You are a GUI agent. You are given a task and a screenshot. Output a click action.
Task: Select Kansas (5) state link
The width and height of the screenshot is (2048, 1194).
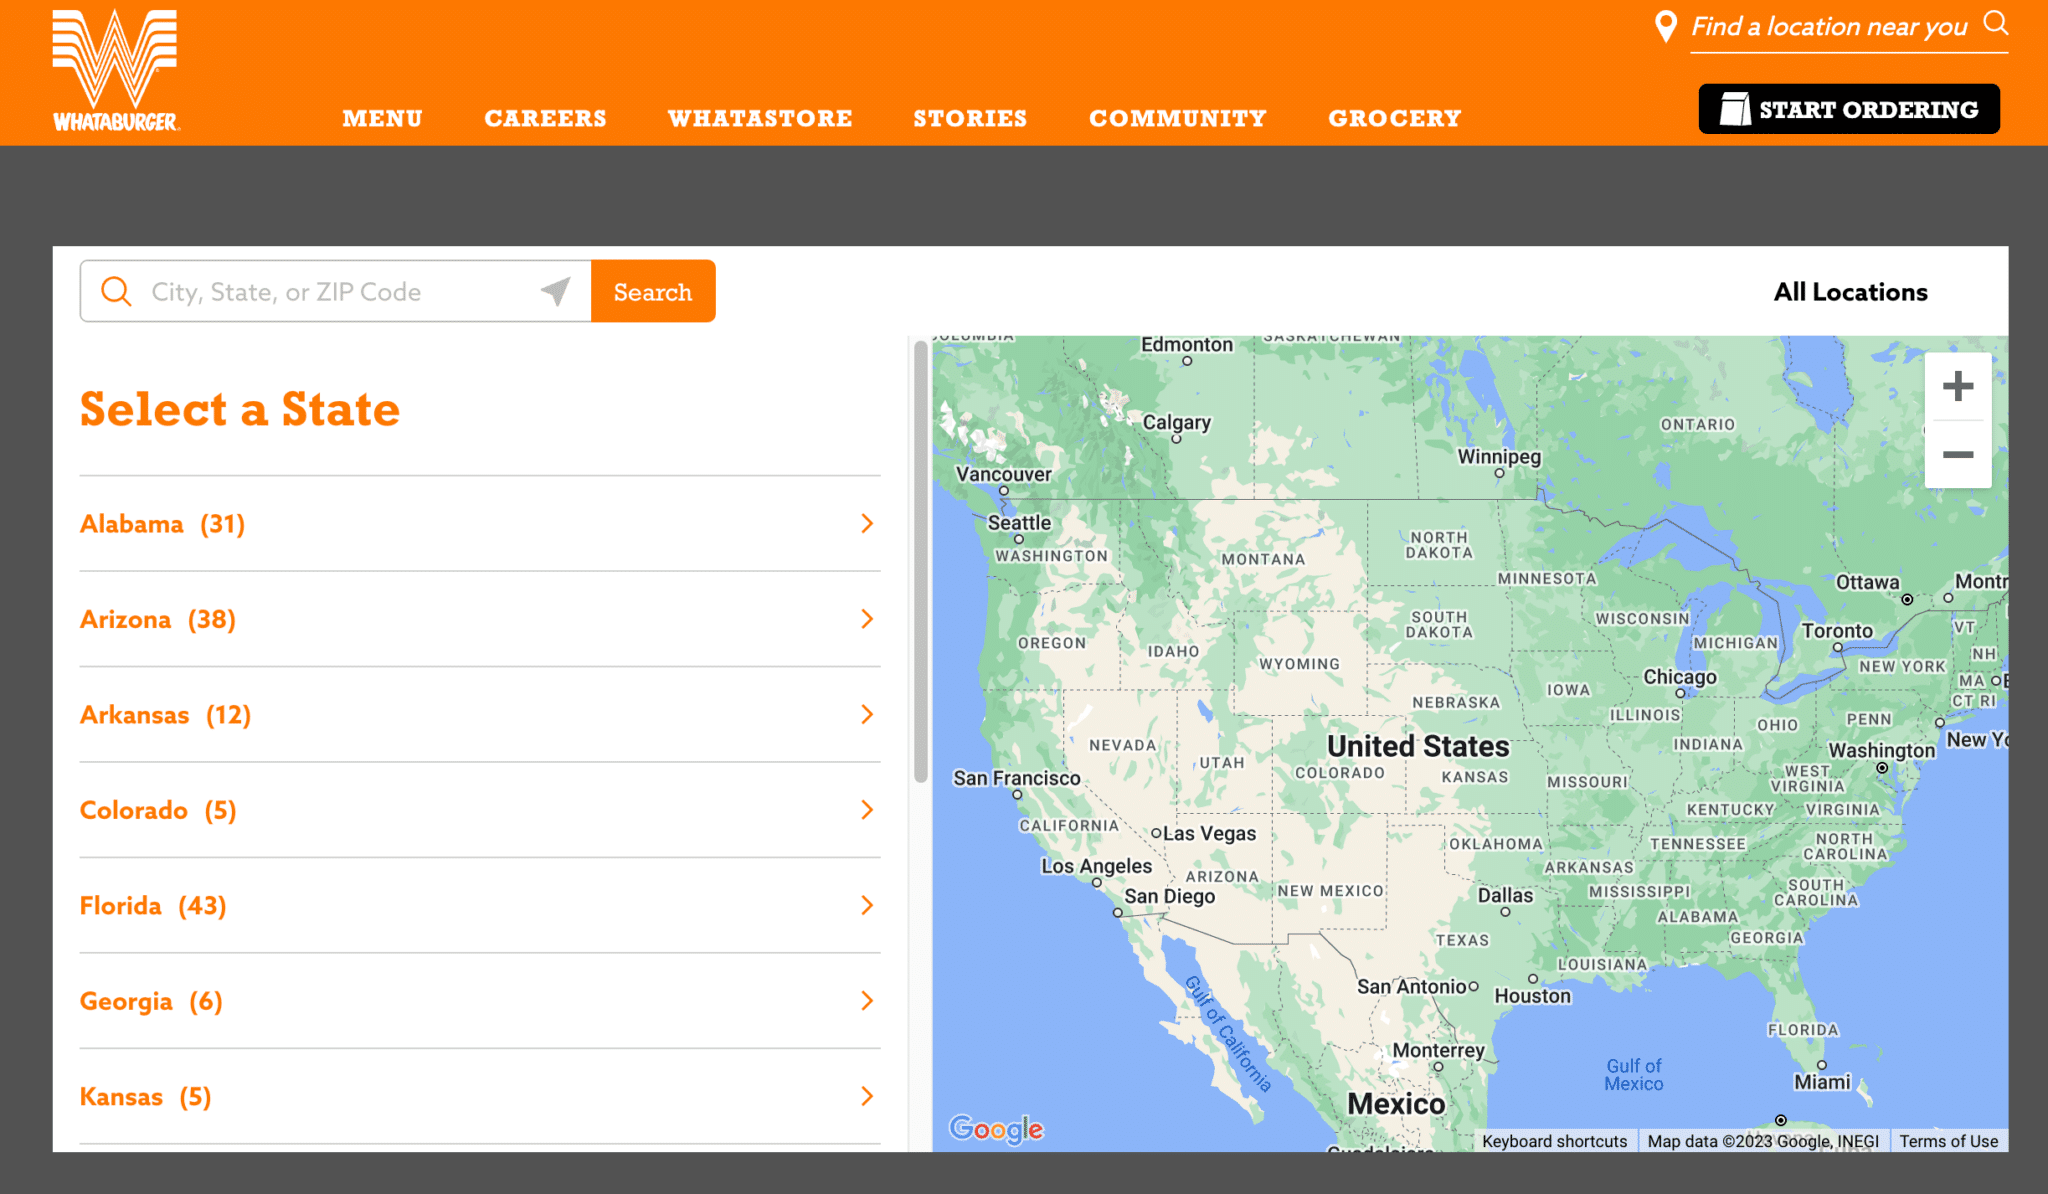[145, 1097]
